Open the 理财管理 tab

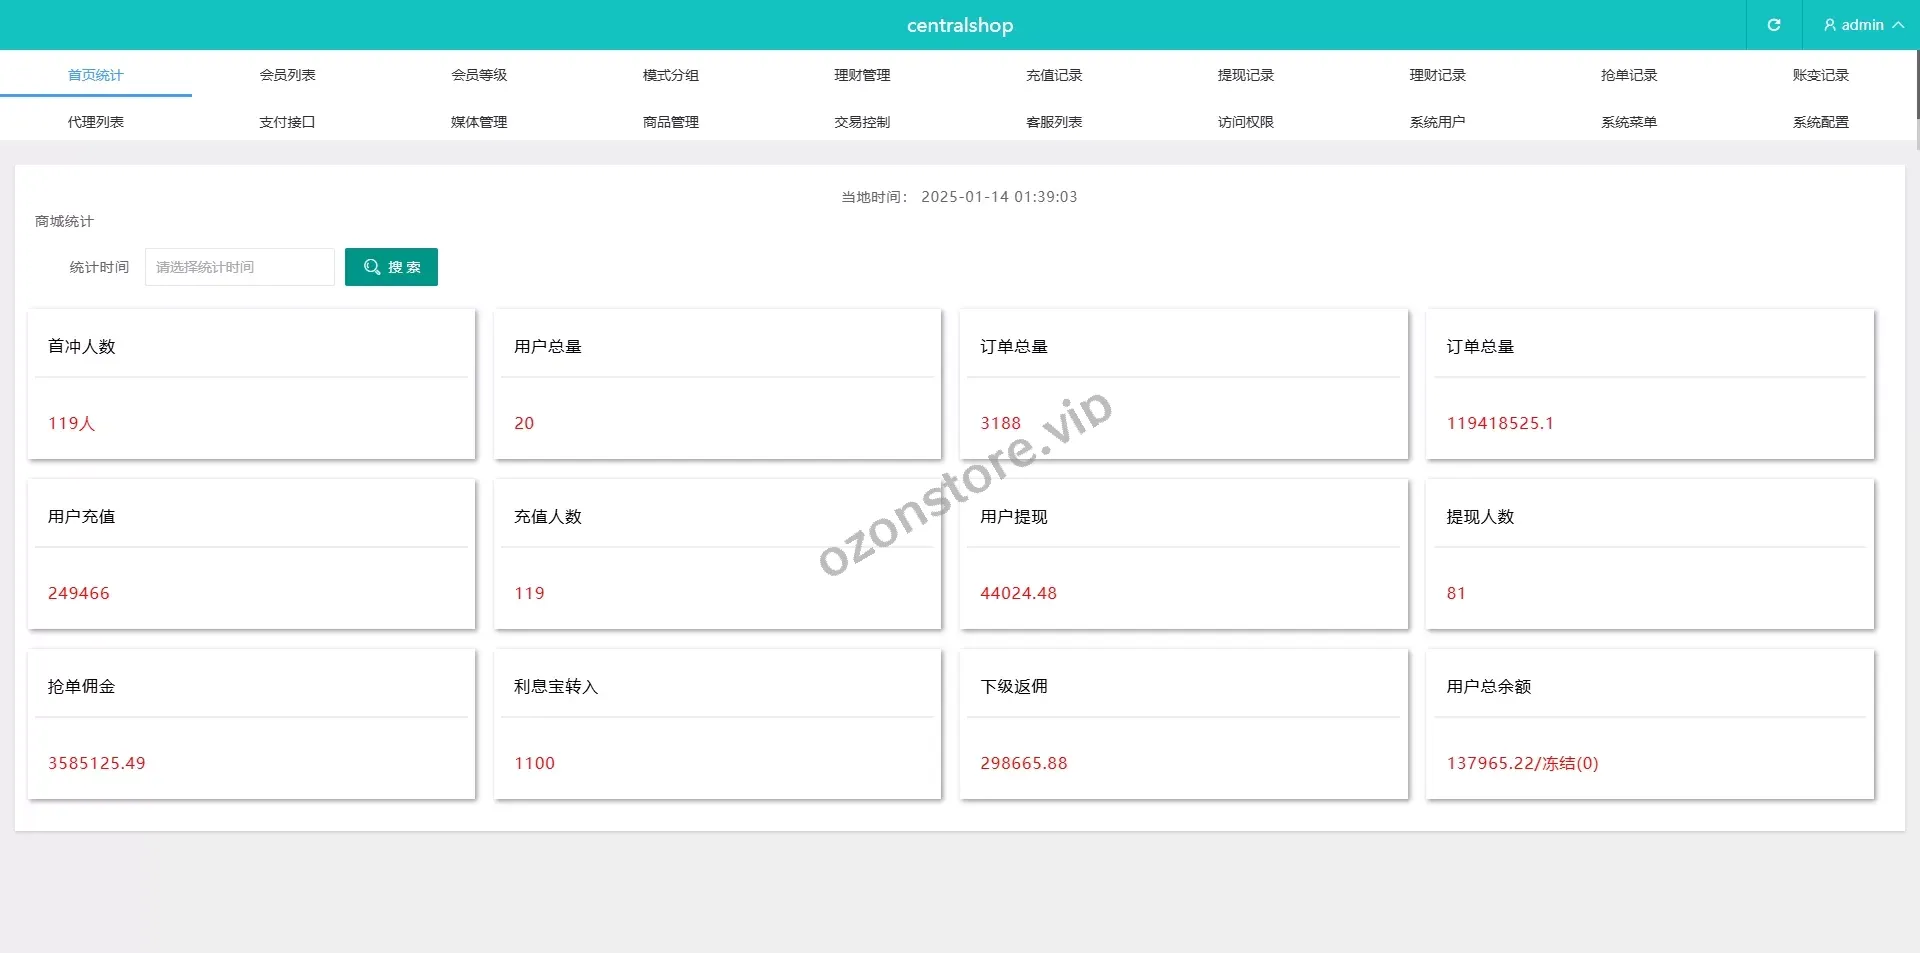[x=862, y=75]
